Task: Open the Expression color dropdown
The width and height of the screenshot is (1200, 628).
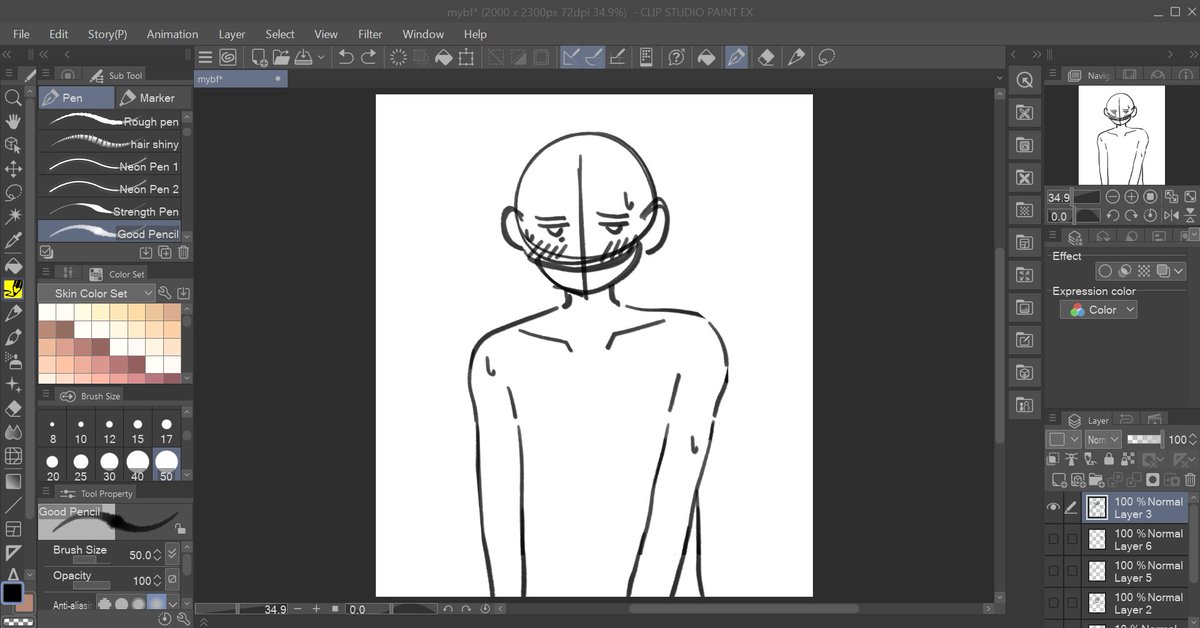Action: [x=1099, y=310]
